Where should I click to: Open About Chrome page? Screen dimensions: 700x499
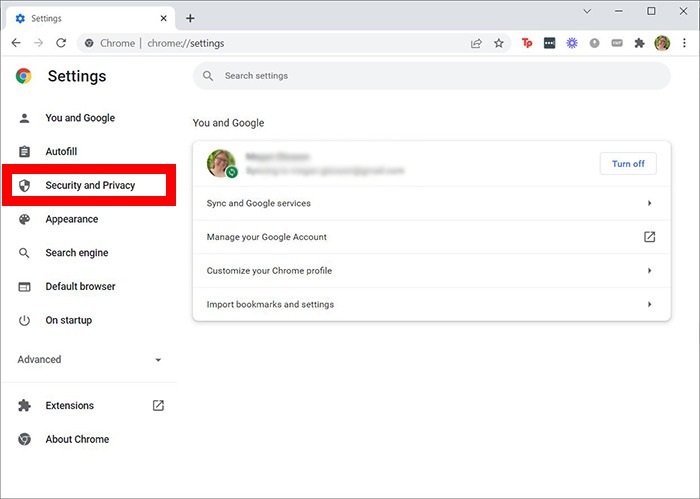pos(77,439)
